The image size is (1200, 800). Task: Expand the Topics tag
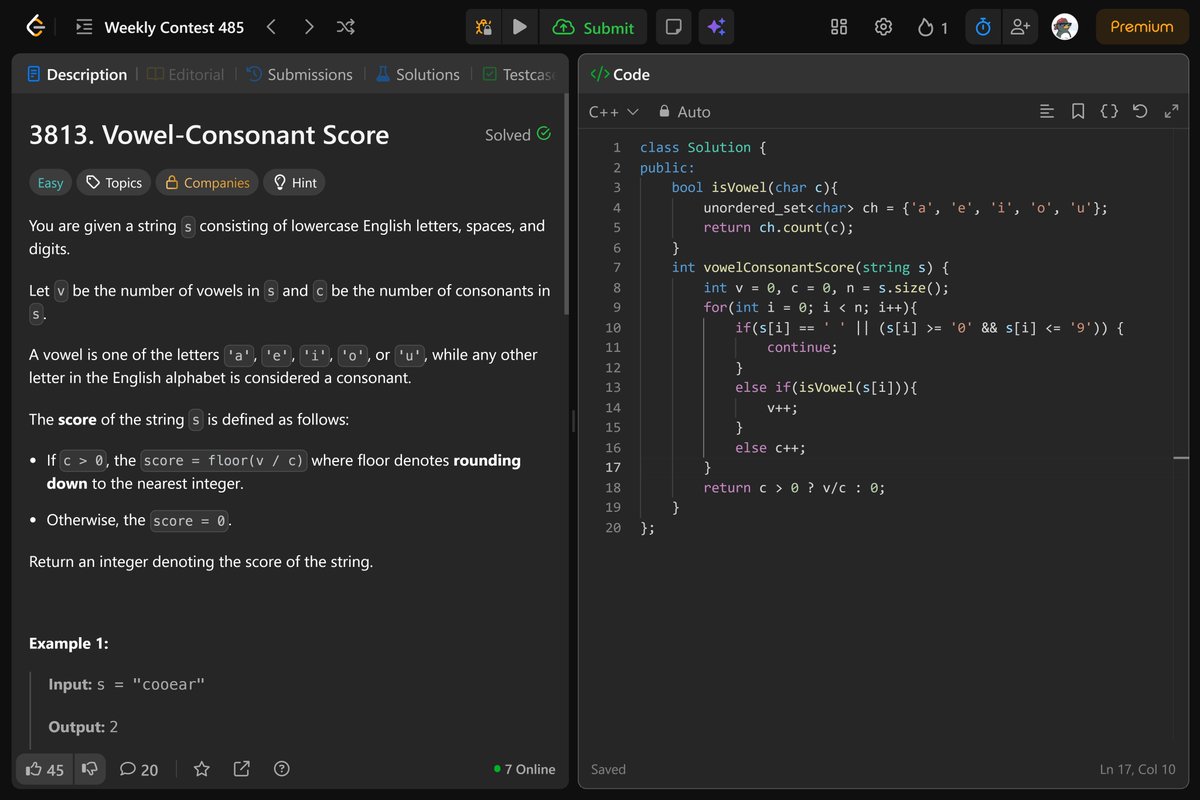click(x=114, y=182)
